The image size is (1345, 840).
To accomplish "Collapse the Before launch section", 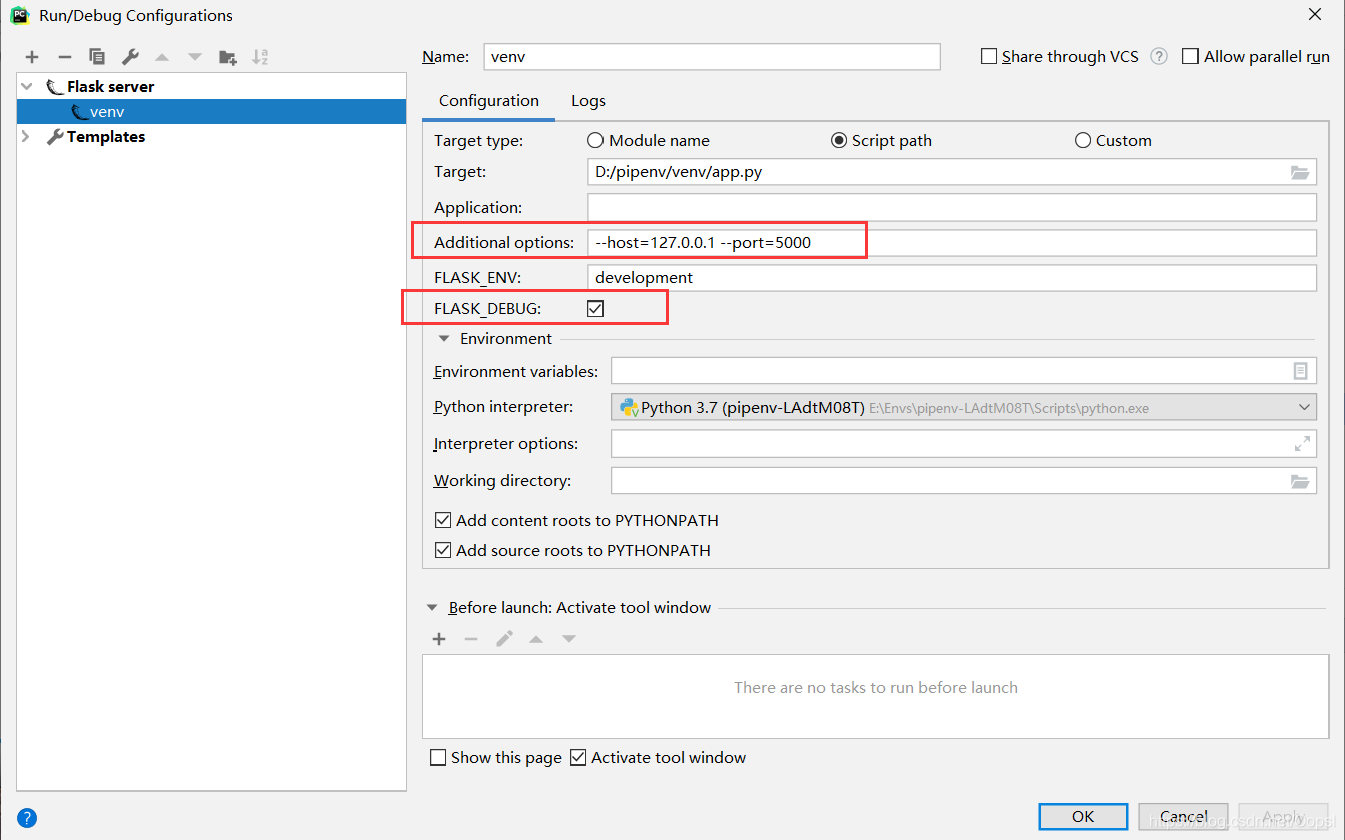I will tap(432, 608).
